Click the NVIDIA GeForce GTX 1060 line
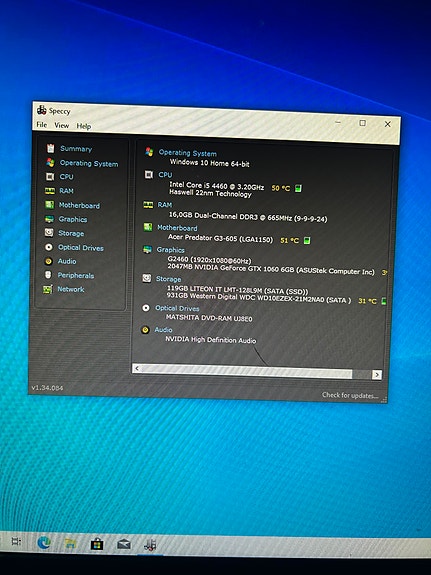The width and height of the screenshot is (431, 575). tap(271, 270)
